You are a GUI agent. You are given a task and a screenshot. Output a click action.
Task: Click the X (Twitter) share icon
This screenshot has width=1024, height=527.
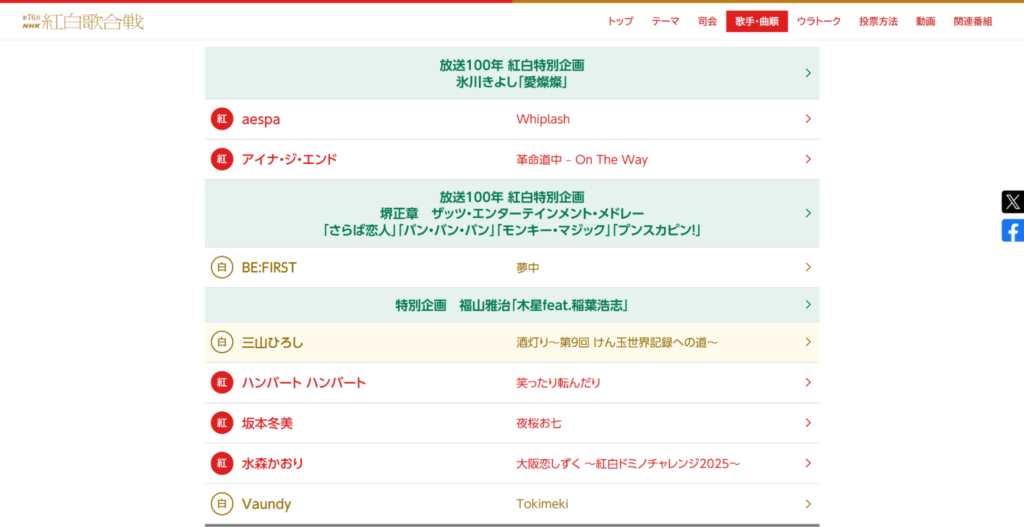click(x=1012, y=202)
